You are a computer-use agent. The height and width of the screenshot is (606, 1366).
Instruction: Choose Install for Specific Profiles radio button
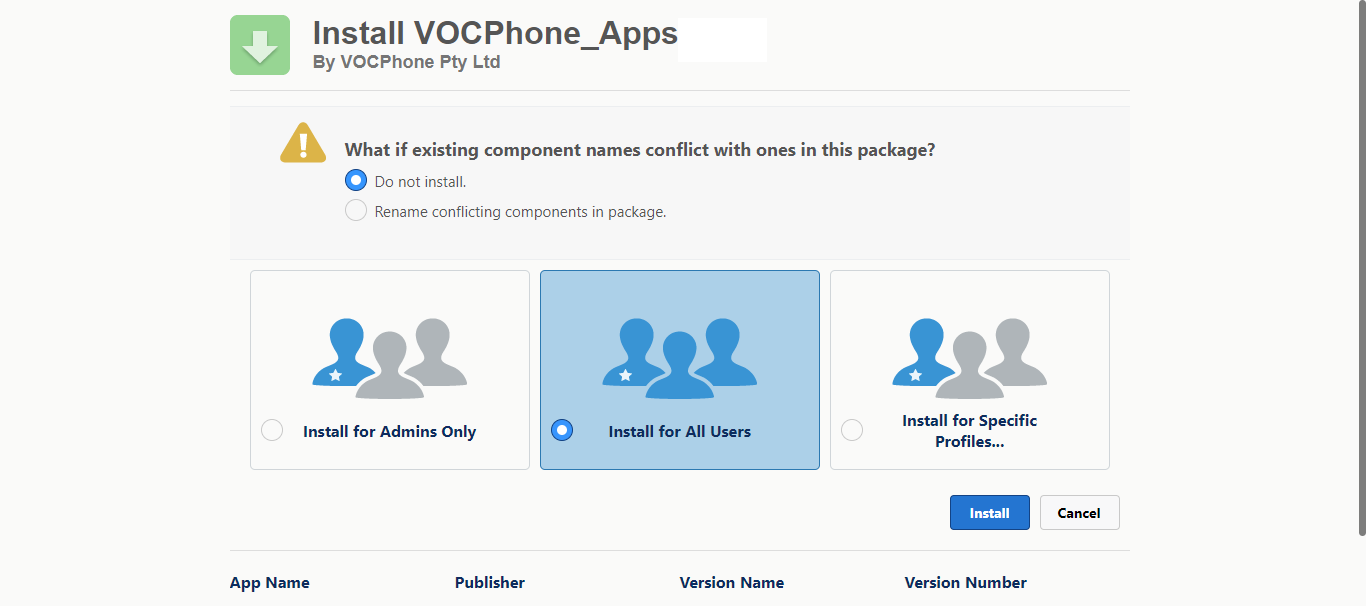click(852, 430)
